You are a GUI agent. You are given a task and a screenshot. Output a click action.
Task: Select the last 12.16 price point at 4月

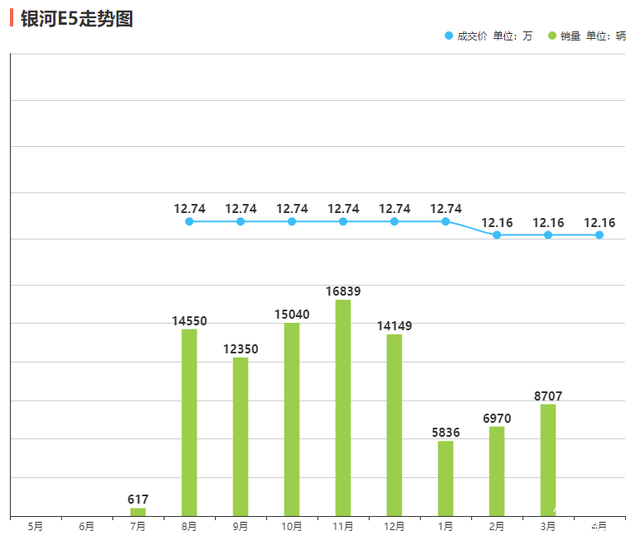pos(599,235)
